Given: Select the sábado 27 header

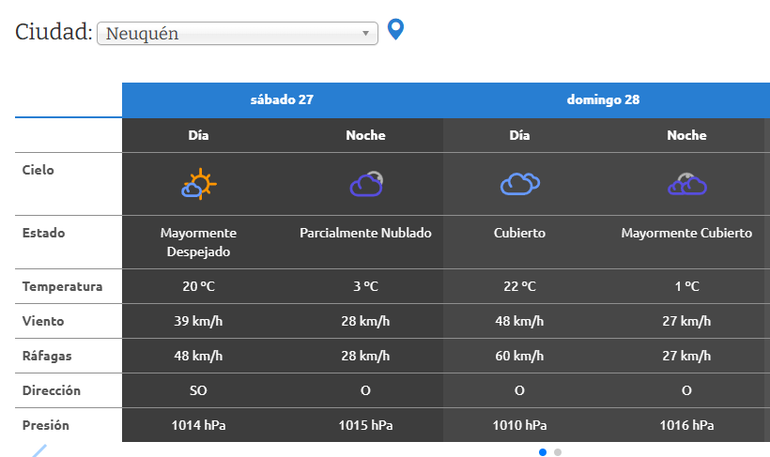Looking at the screenshot, I should (282, 100).
